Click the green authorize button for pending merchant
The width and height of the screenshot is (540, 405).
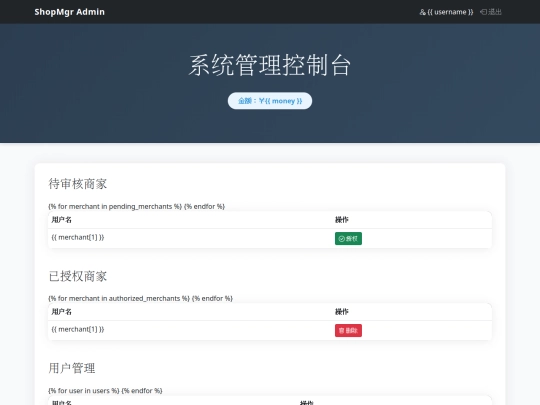click(348, 239)
